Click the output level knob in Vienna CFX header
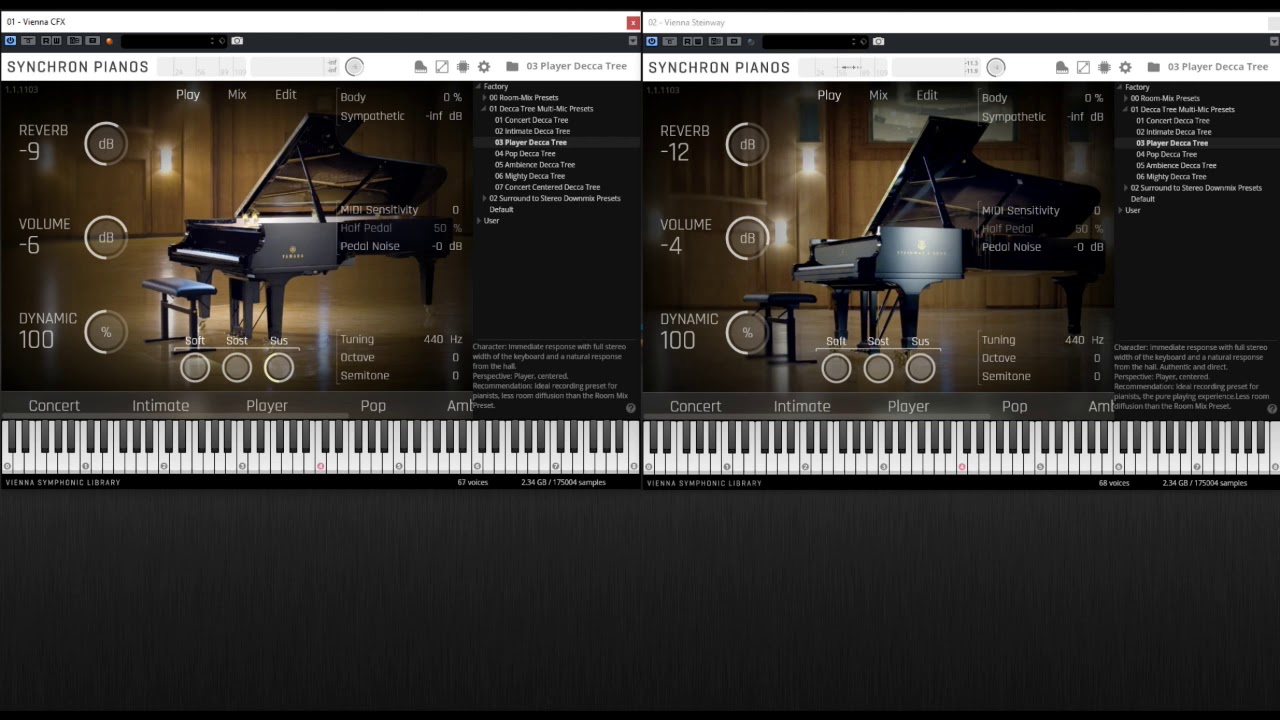 tap(354, 67)
